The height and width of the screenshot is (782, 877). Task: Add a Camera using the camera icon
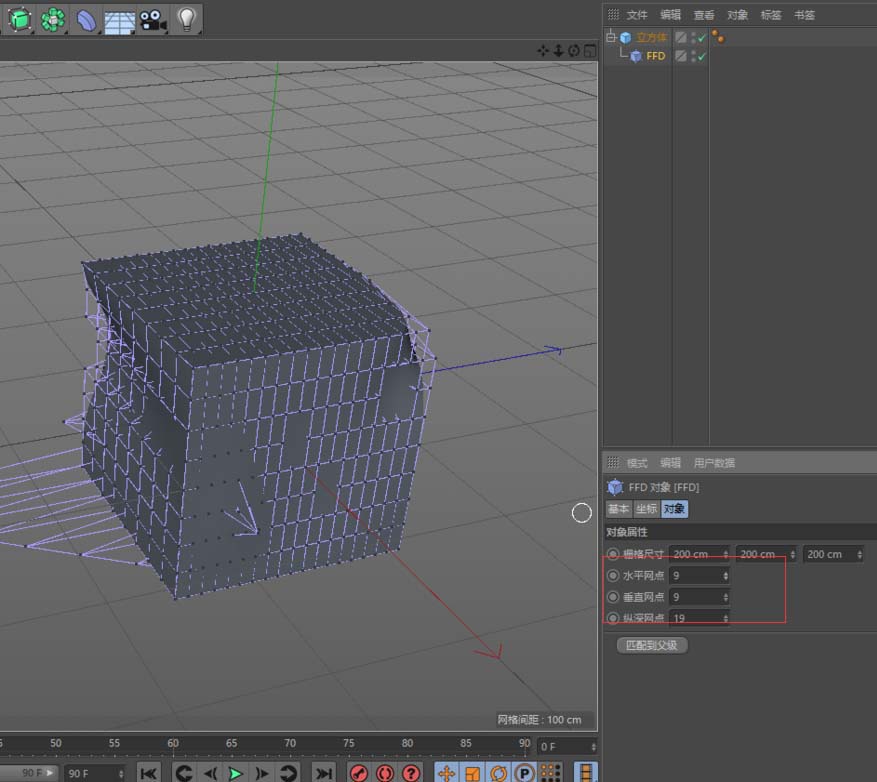click(151, 20)
